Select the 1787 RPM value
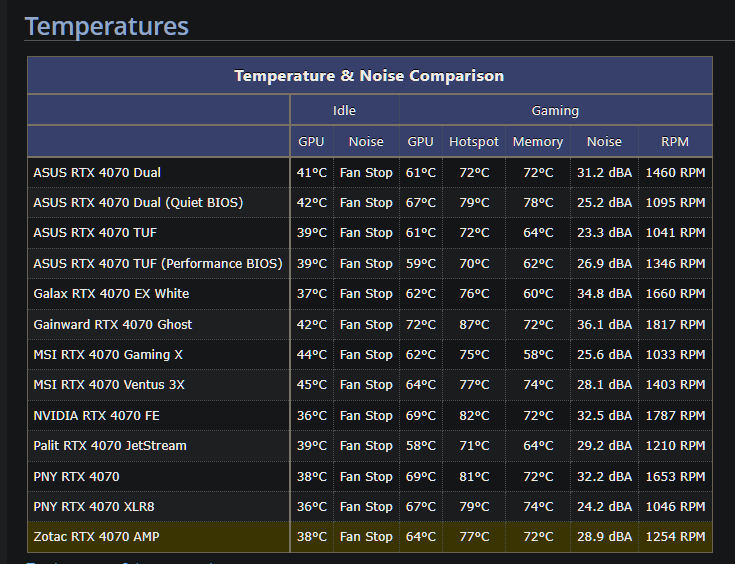 pyautogui.click(x=675, y=415)
